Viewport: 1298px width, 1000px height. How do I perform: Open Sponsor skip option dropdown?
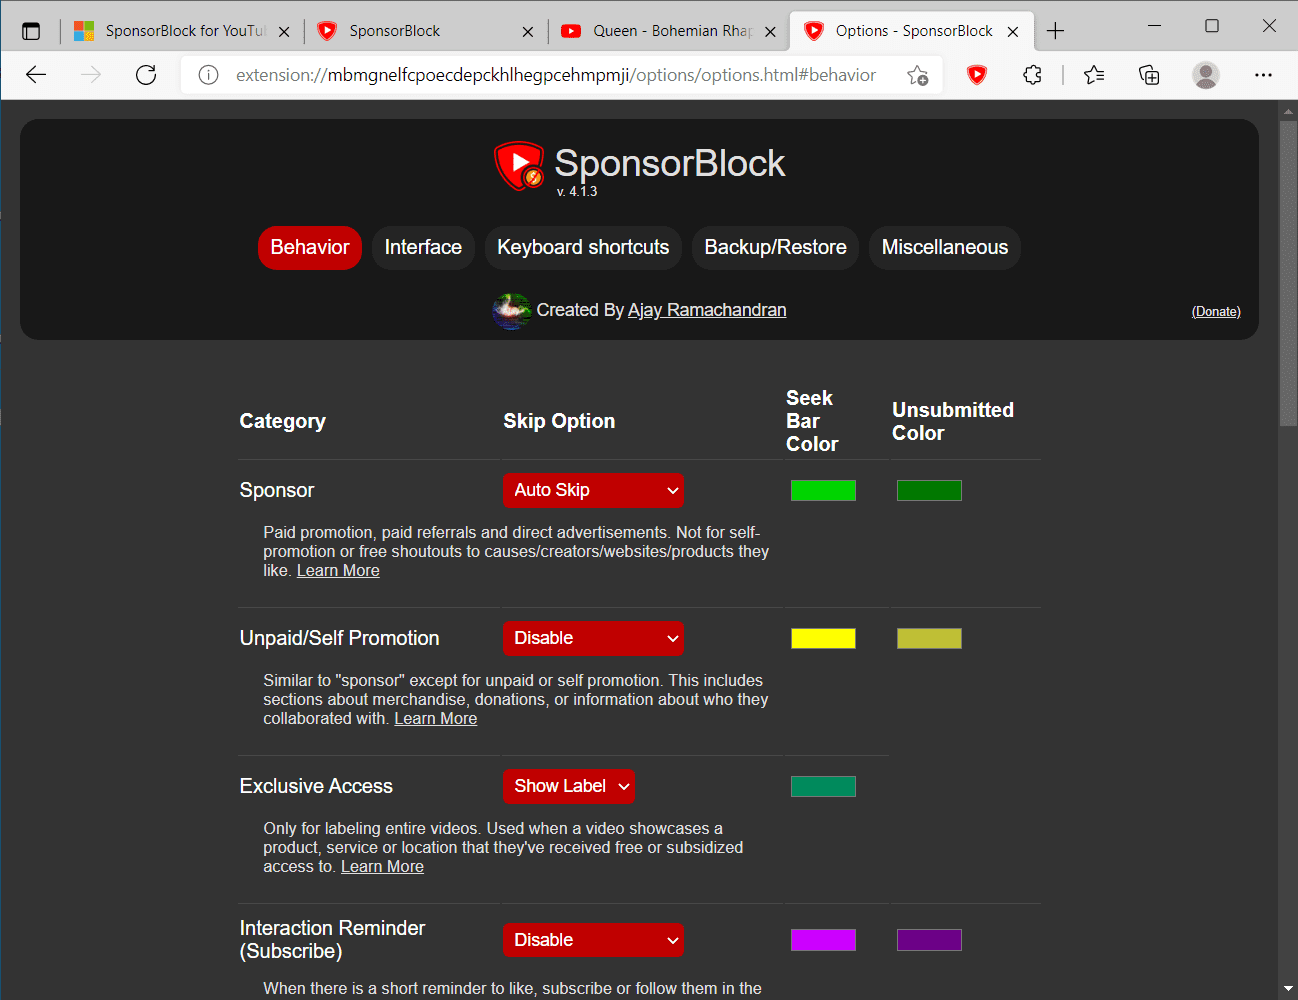(593, 490)
